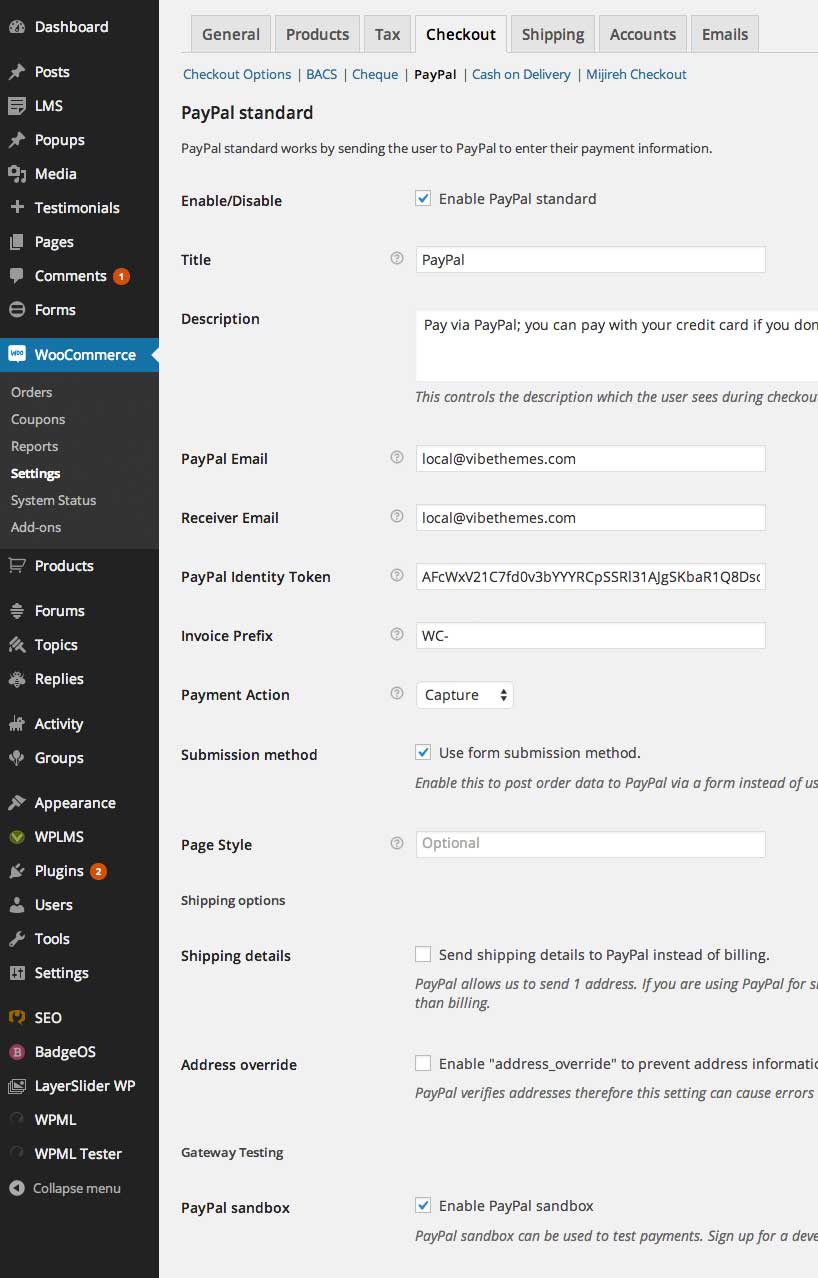Switch to the Products settings tab

pos(317,34)
